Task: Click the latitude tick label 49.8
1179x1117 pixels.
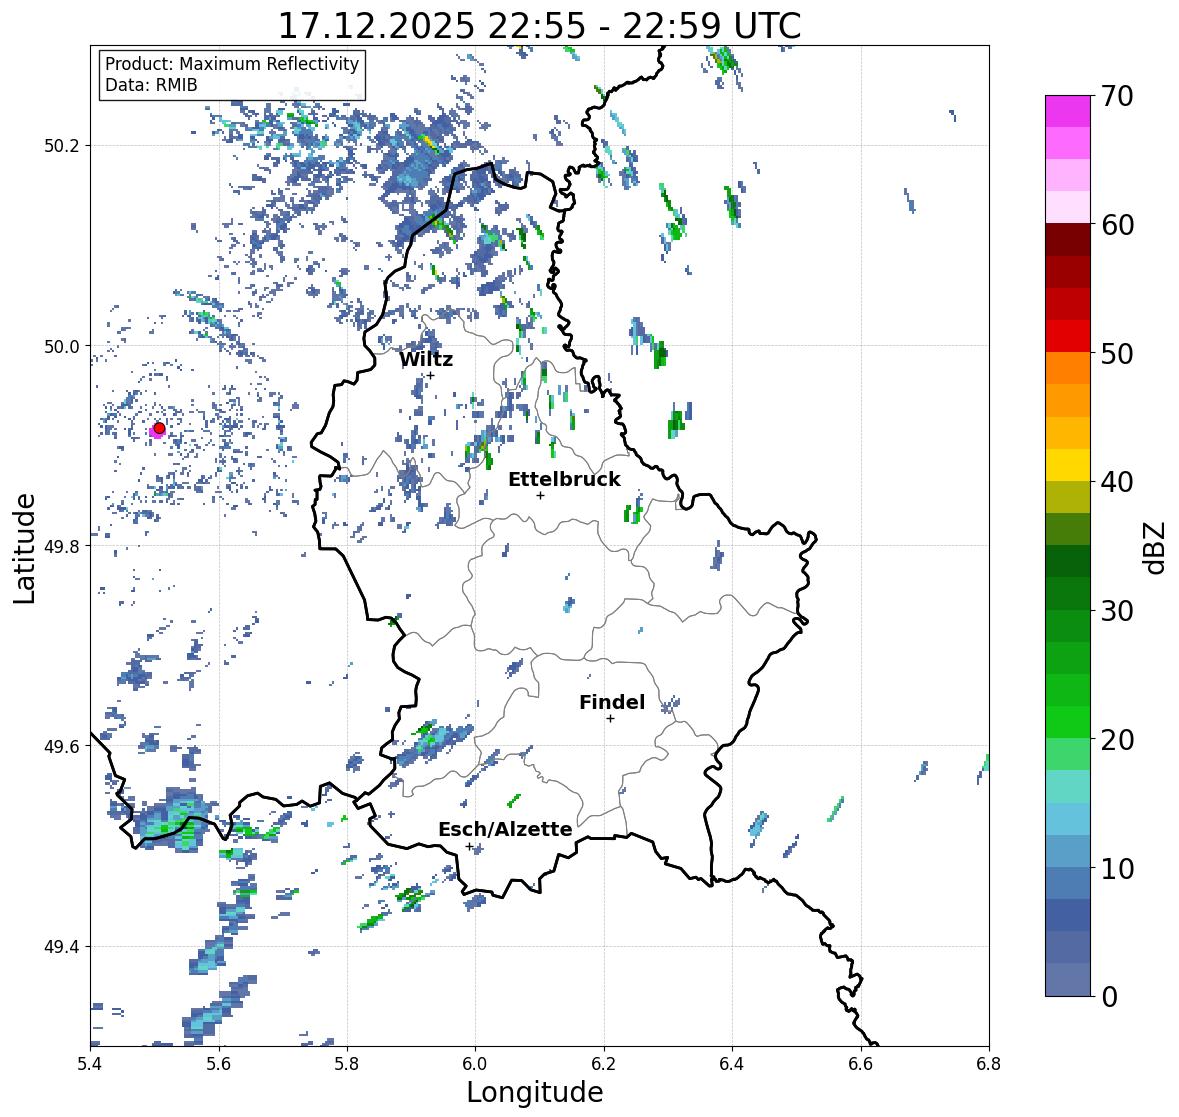Action: pyautogui.click(x=62, y=546)
